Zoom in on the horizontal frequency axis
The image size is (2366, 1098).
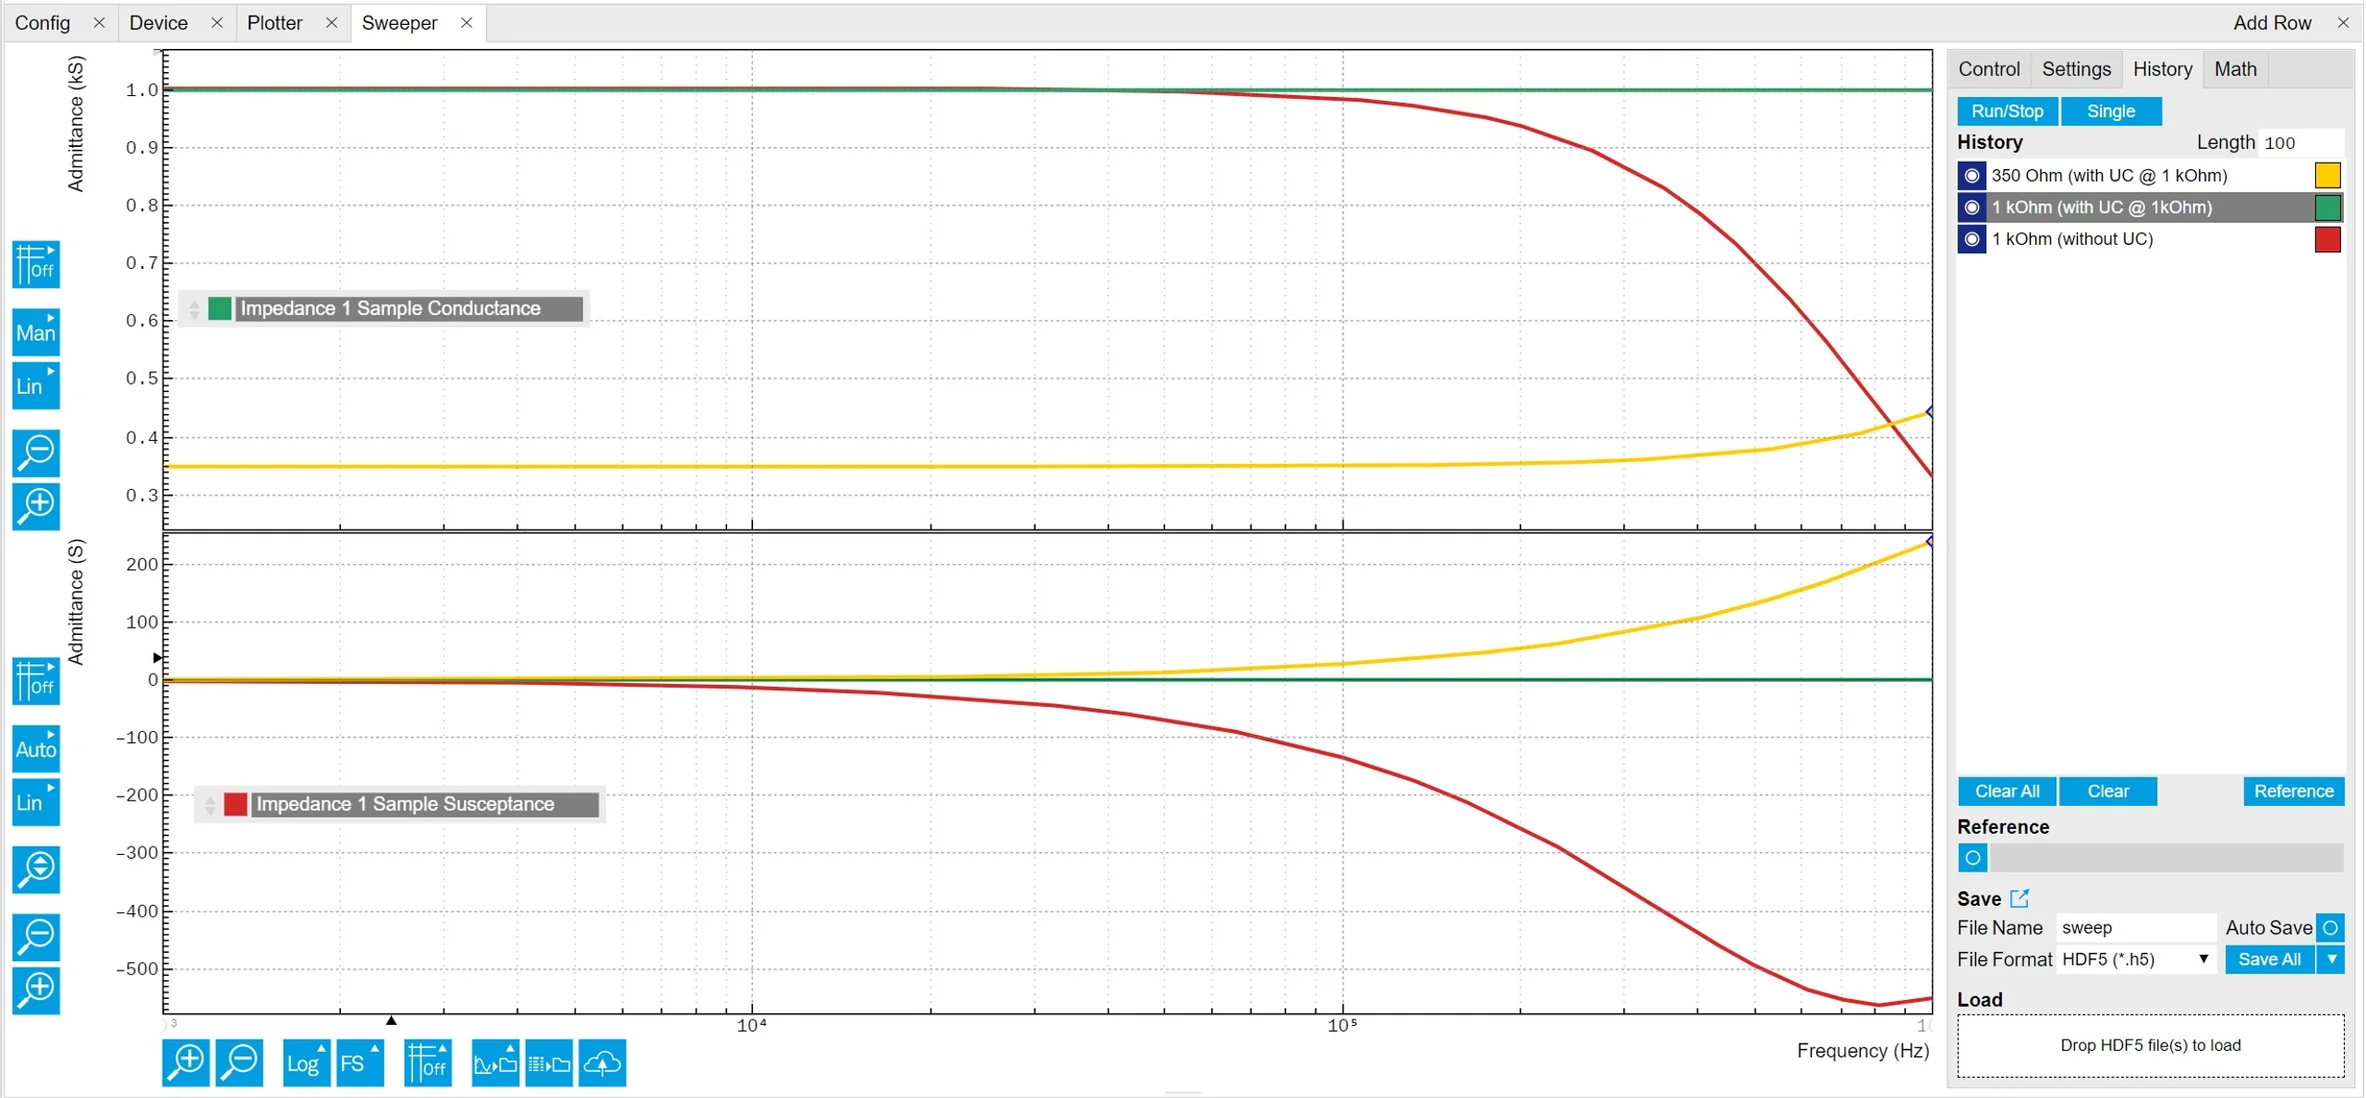tap(186, 1063)
